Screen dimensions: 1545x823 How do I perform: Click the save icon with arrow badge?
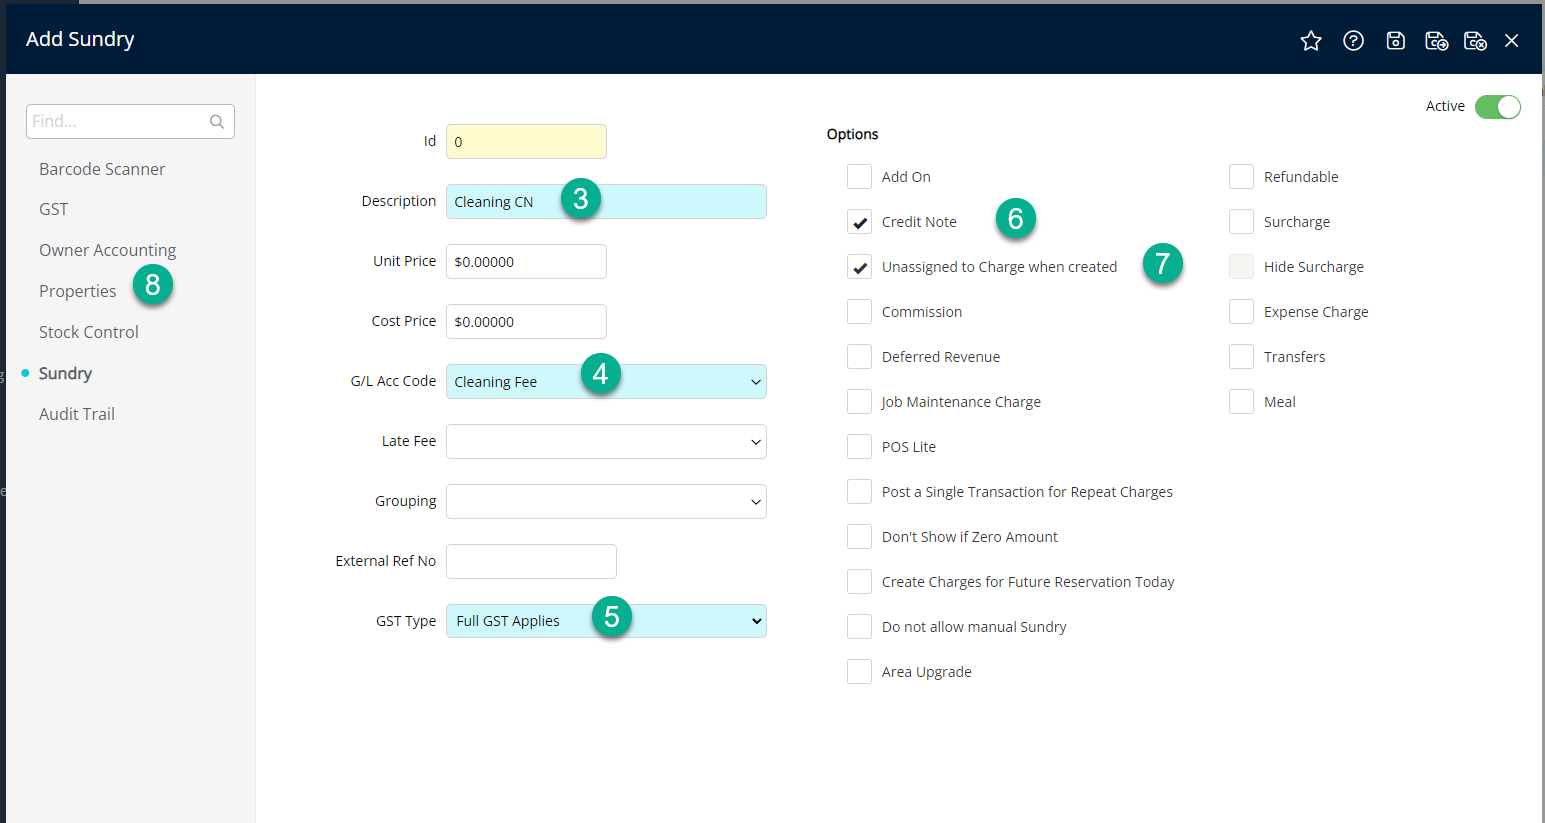pos(1436,41)
